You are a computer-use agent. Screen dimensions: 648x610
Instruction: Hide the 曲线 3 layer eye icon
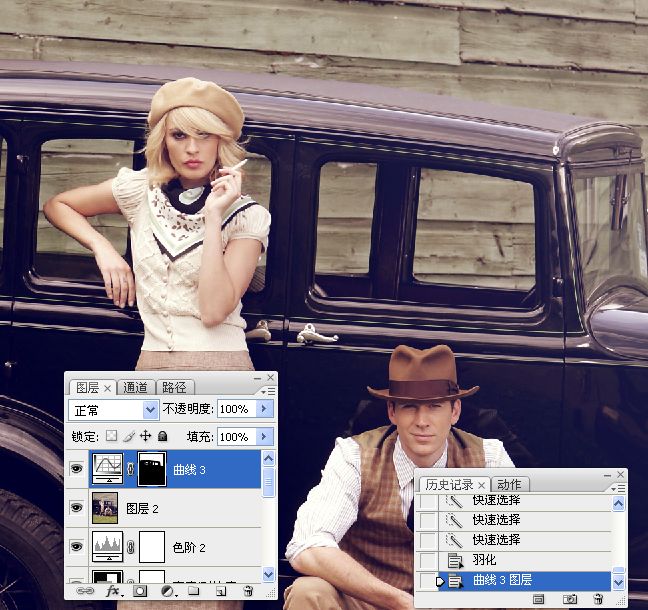(77, 468)
